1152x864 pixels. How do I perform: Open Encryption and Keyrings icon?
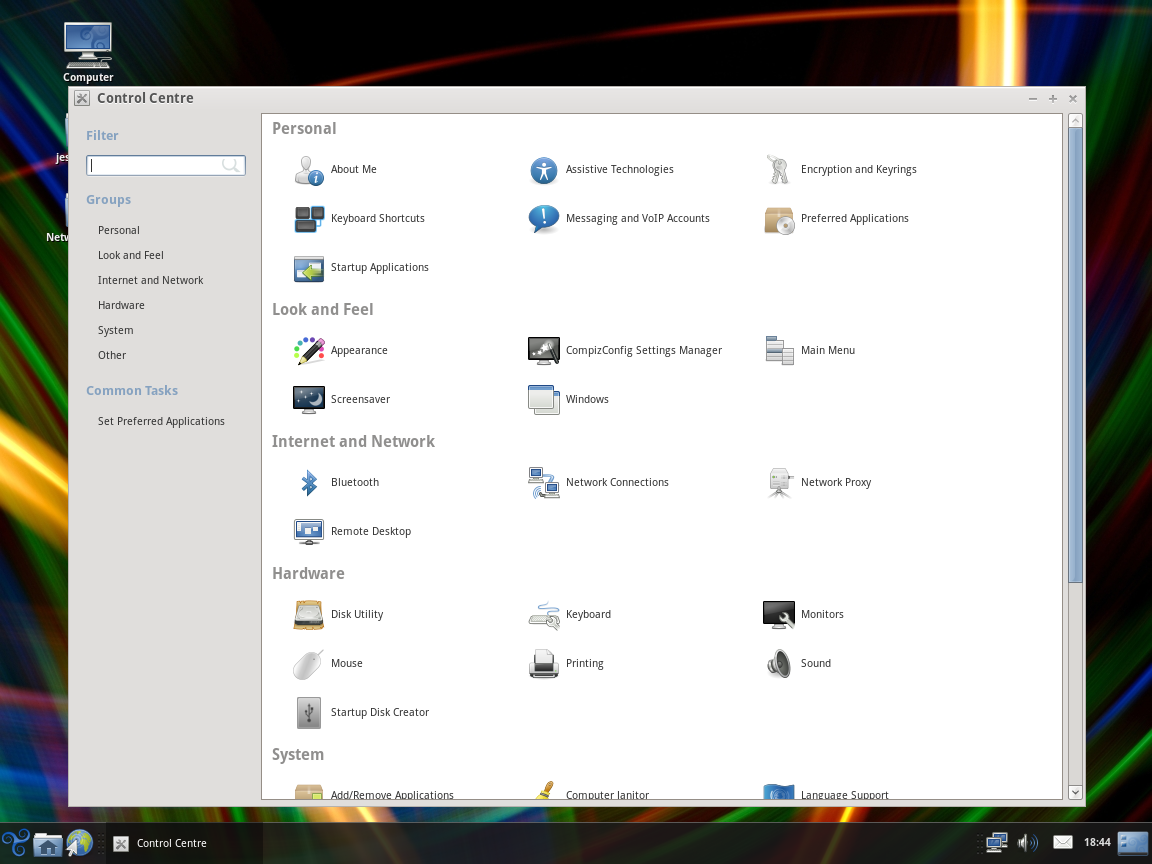(778, 170)
